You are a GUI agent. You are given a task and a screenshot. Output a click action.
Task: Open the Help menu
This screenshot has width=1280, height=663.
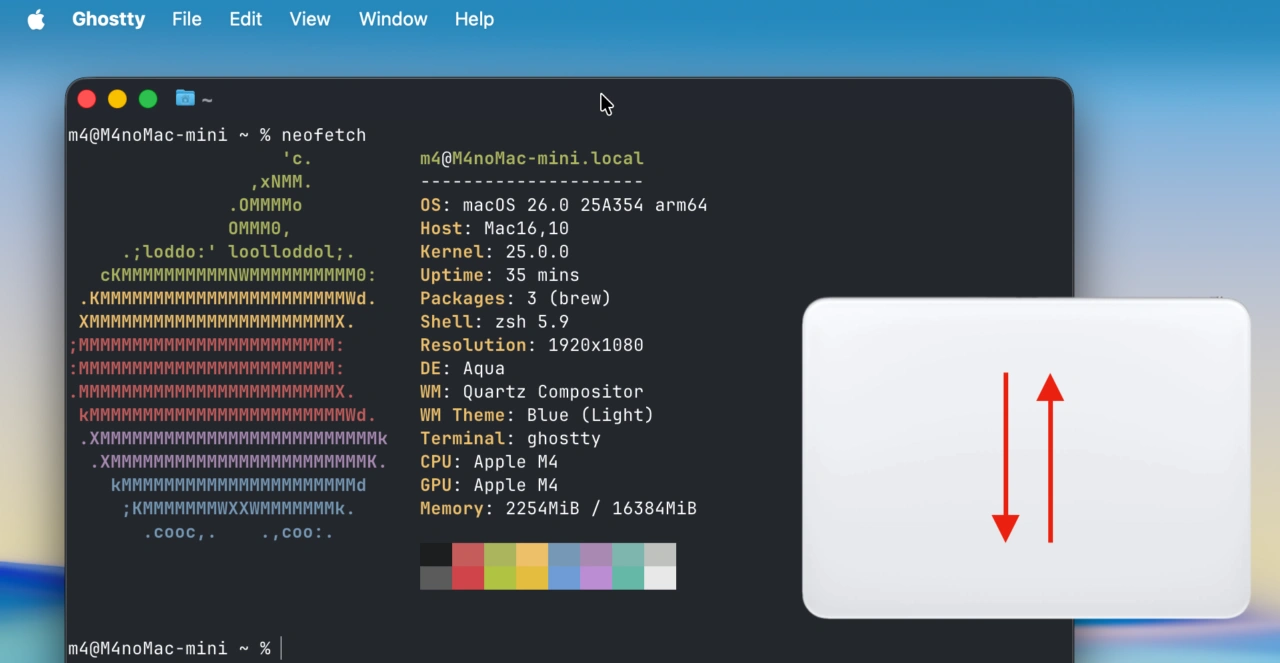click(x=474, y=18)
